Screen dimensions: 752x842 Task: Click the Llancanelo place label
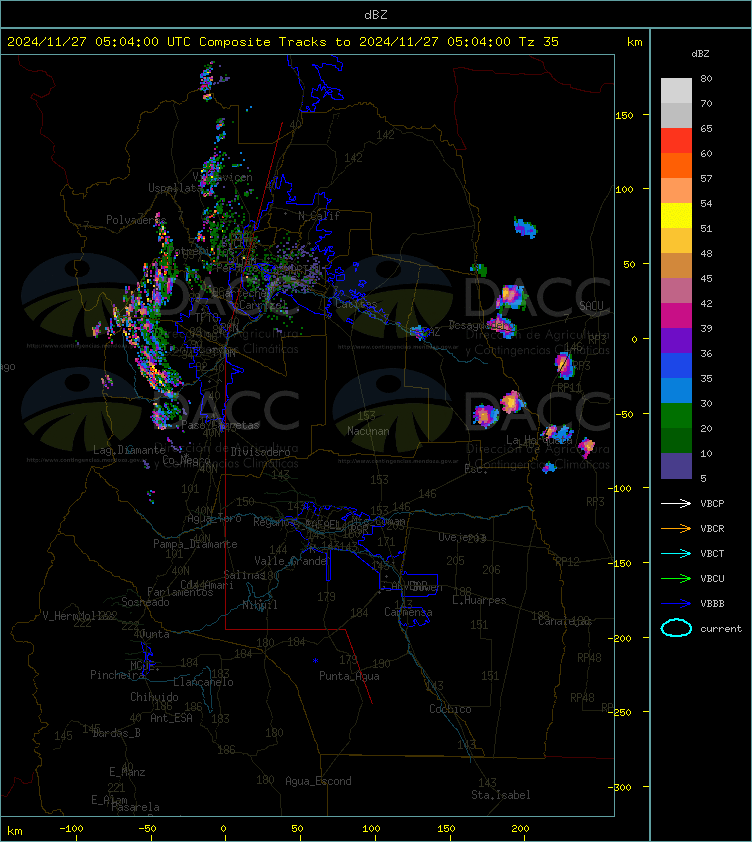[203, 682]
